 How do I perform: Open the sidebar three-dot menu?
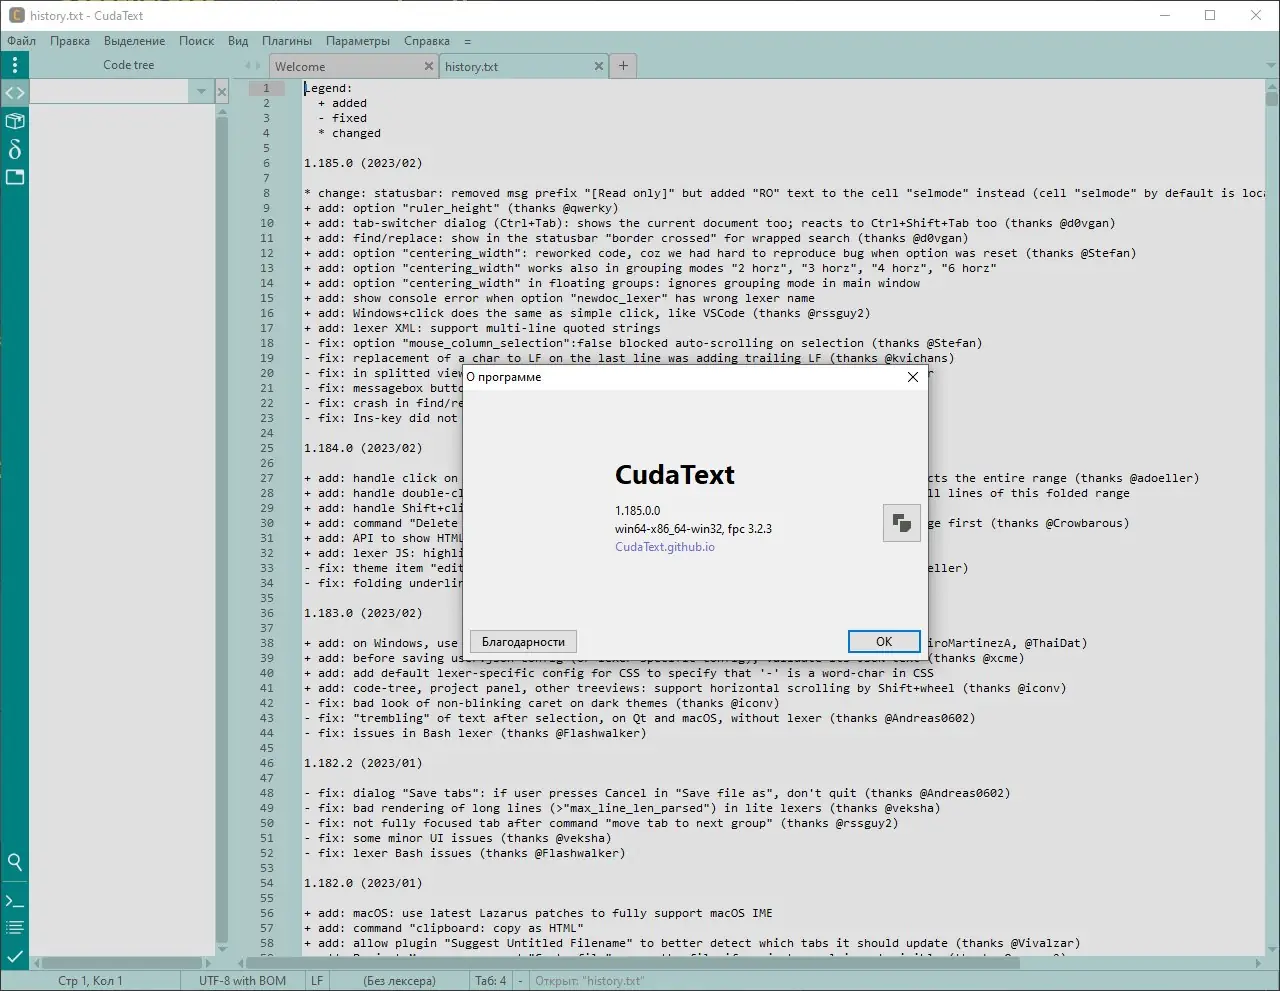click(15, 65)
